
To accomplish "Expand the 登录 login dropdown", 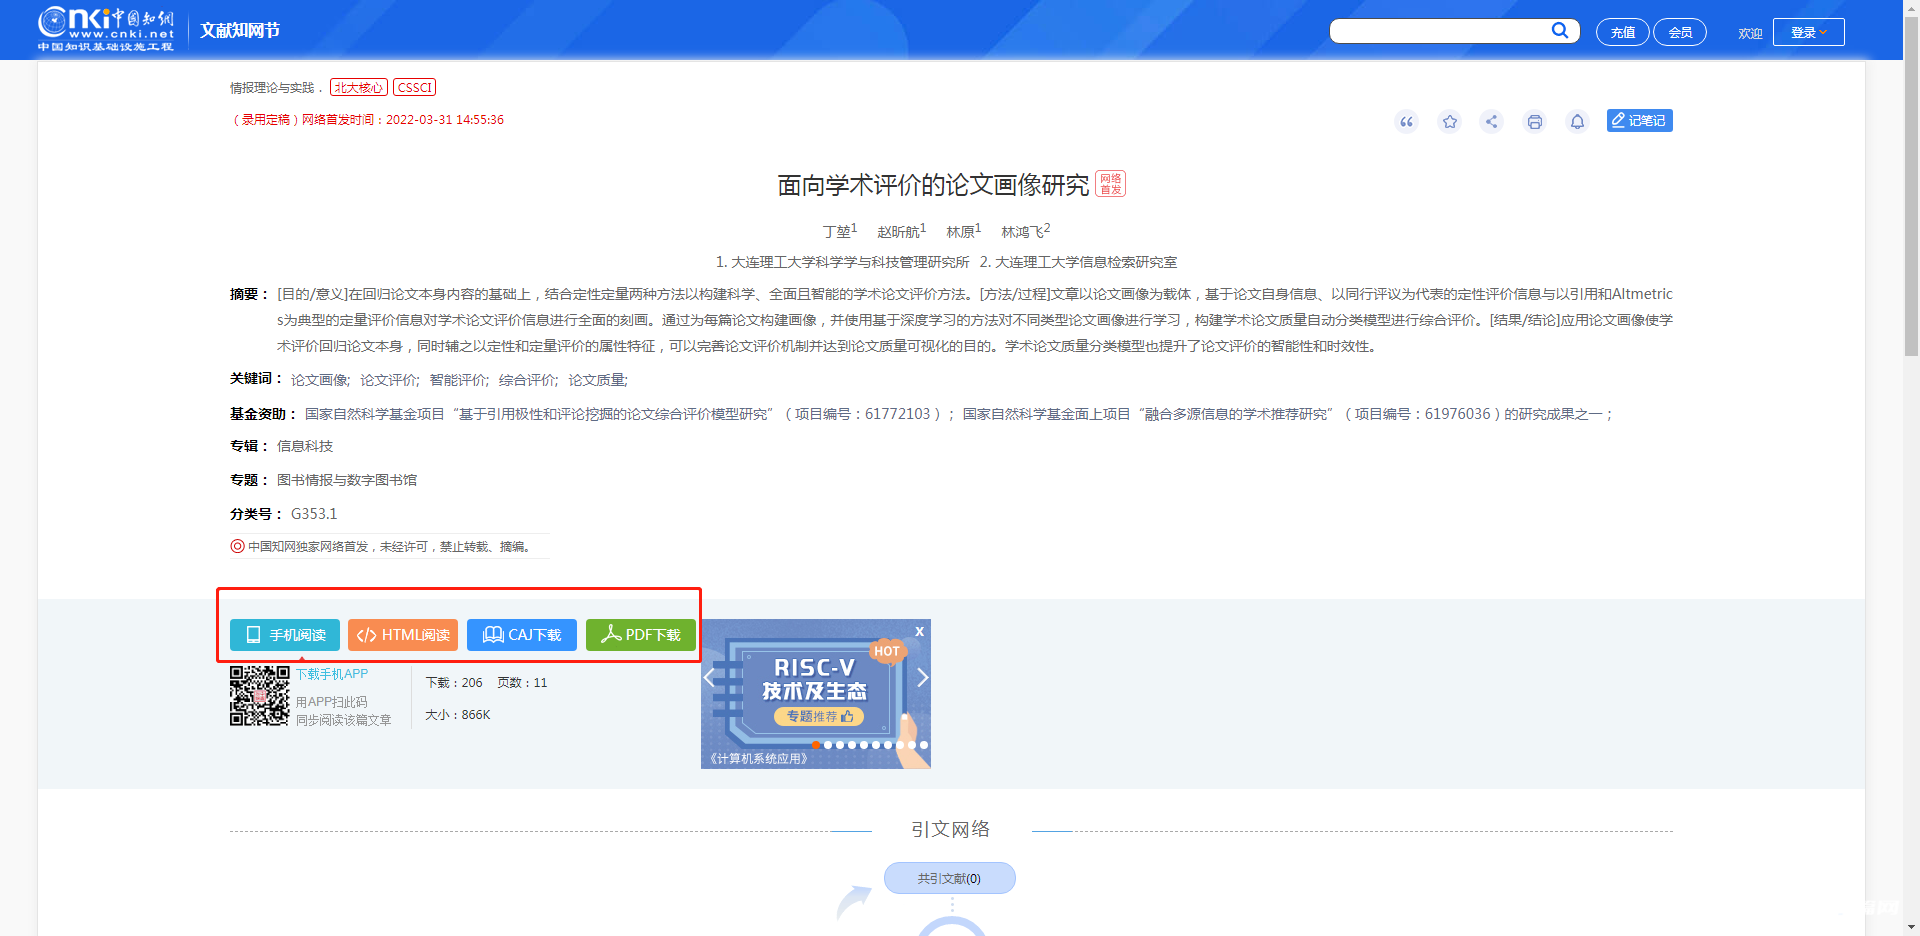I will coord(1808,31).
